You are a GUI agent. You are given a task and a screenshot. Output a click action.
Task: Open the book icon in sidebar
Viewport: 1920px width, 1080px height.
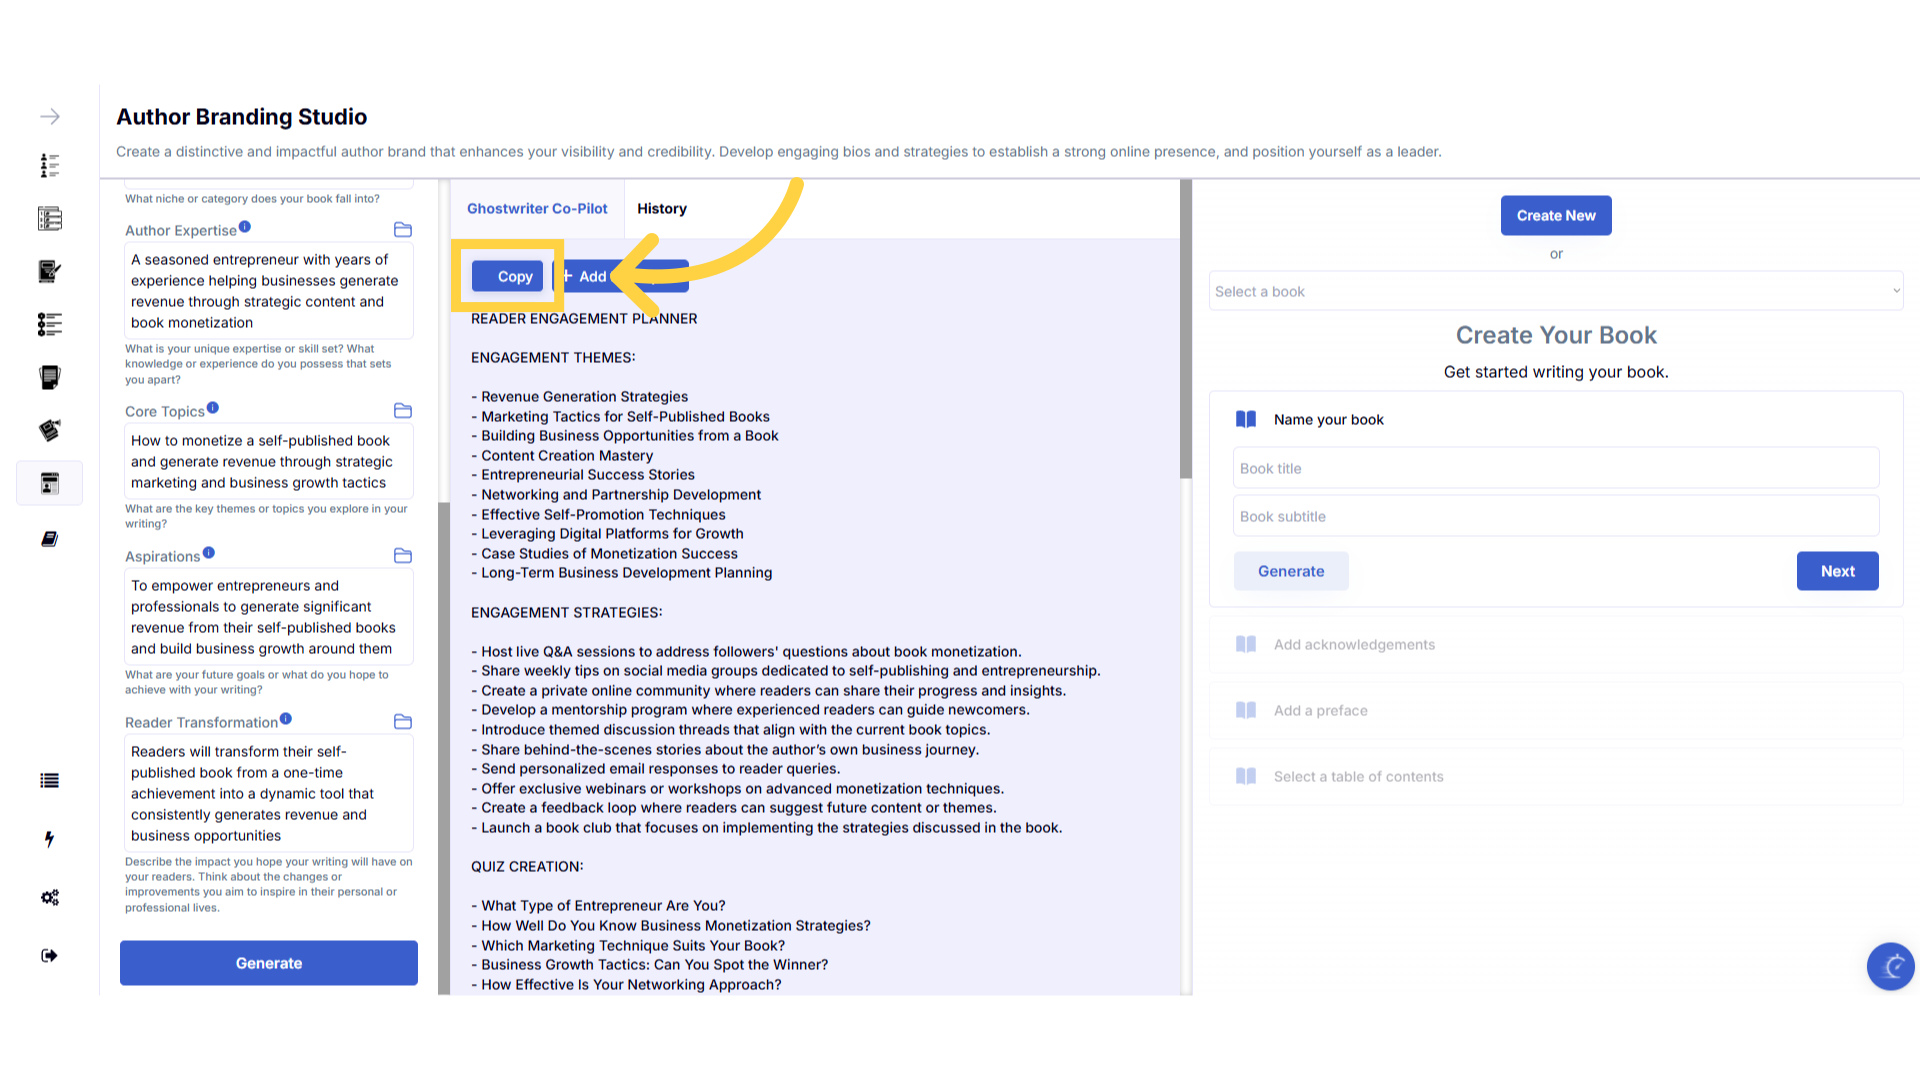tap(49, 539)
